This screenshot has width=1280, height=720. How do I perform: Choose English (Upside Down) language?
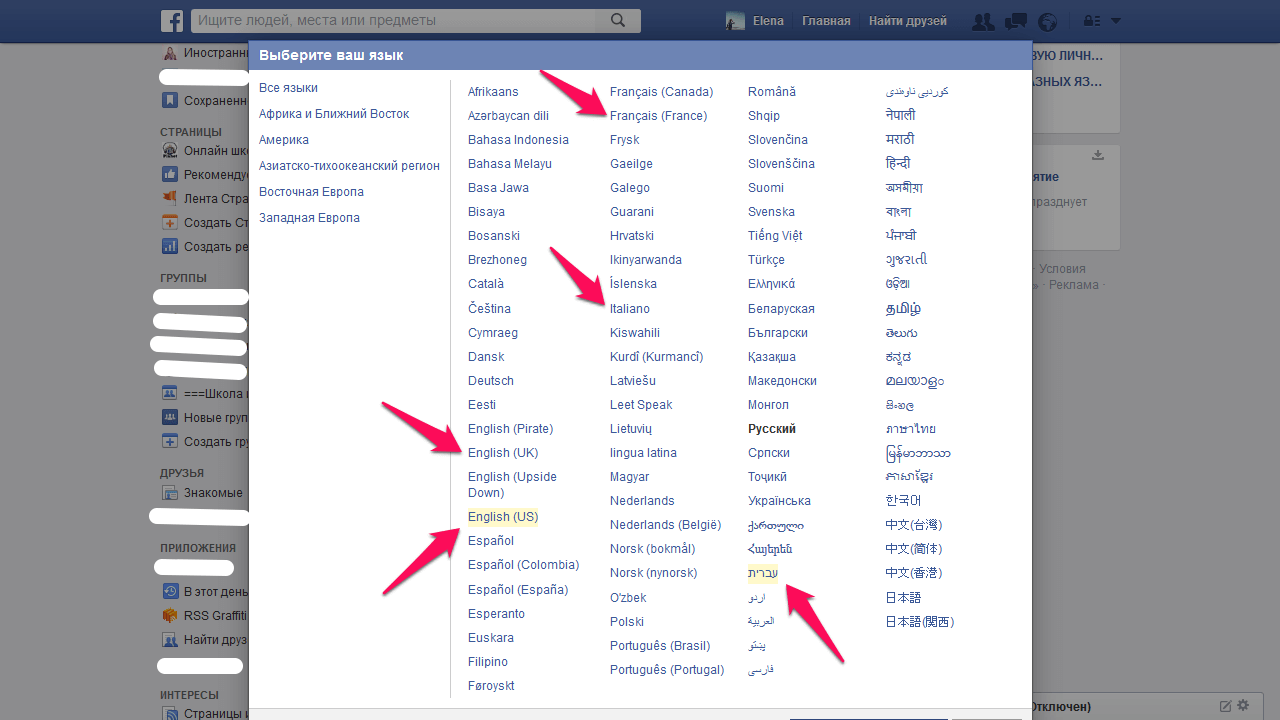coord(512,485)
